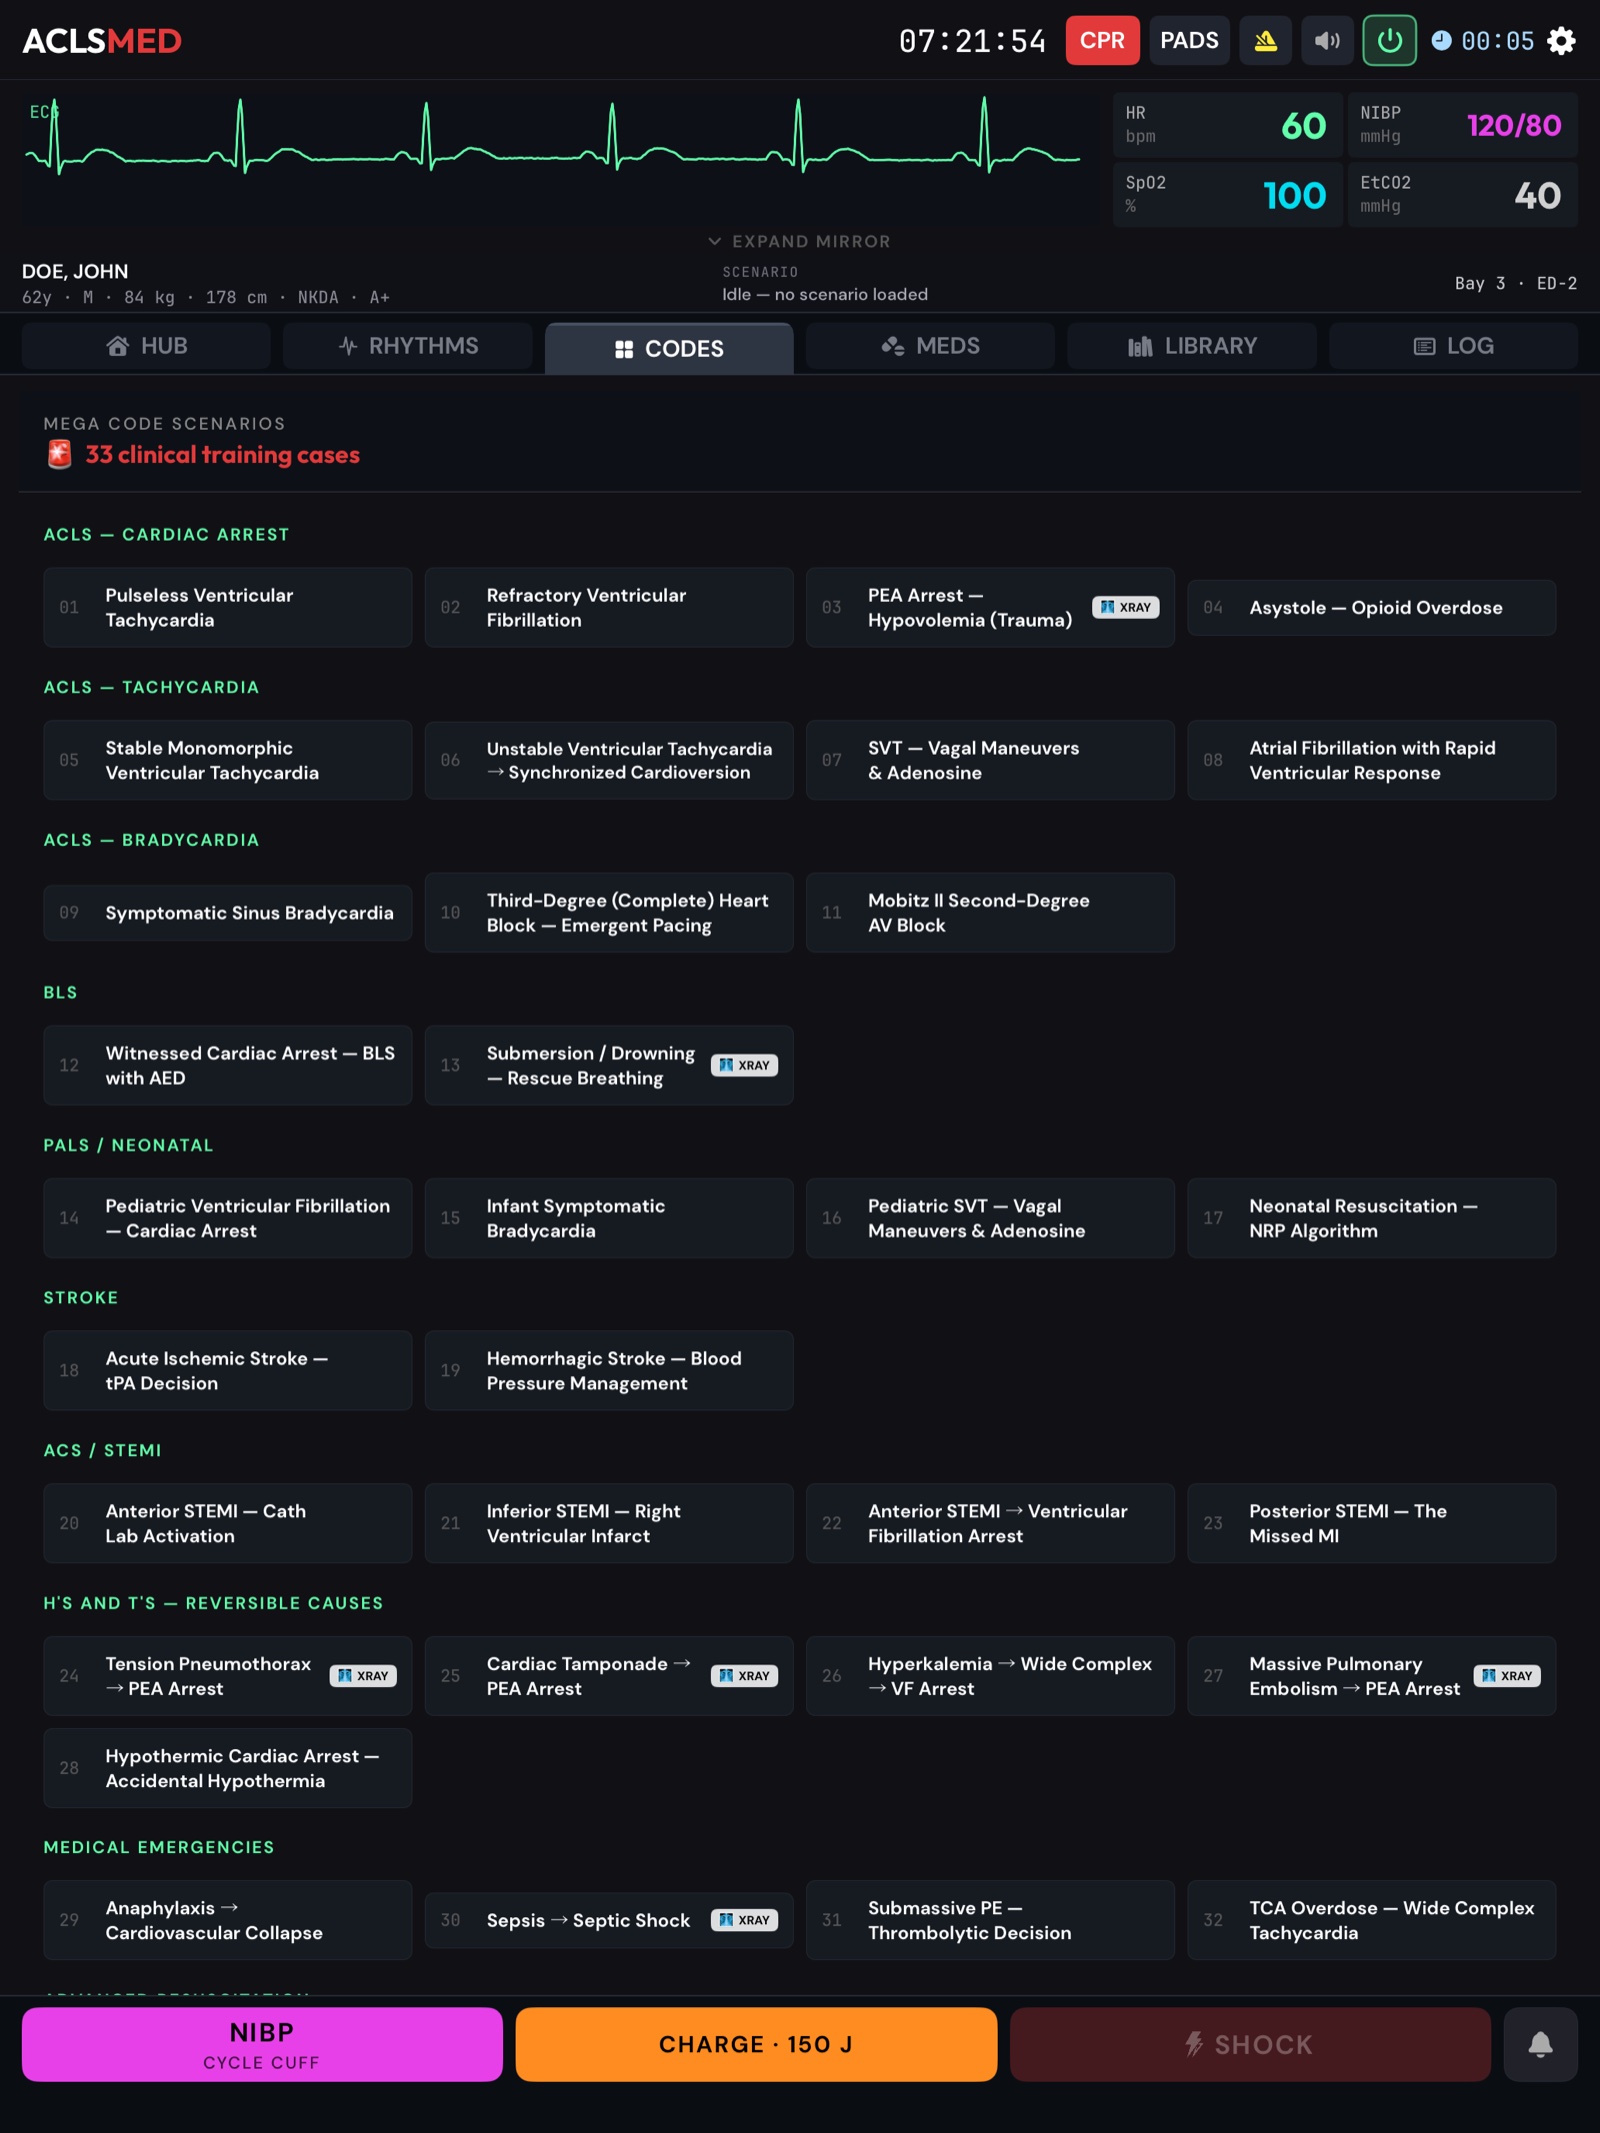Image resolution: width=1600 pixels, height=2133 pixels.
Task: Load Hyperkalemia Wide Complex VF Arrest
Action: (x=991, y=1676)
